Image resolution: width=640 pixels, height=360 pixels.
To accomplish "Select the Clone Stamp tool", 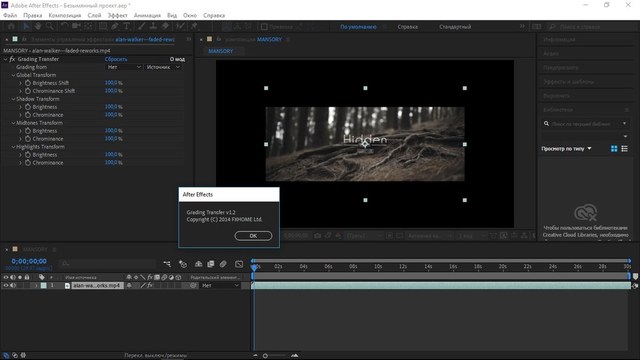I will click(153, 27).
